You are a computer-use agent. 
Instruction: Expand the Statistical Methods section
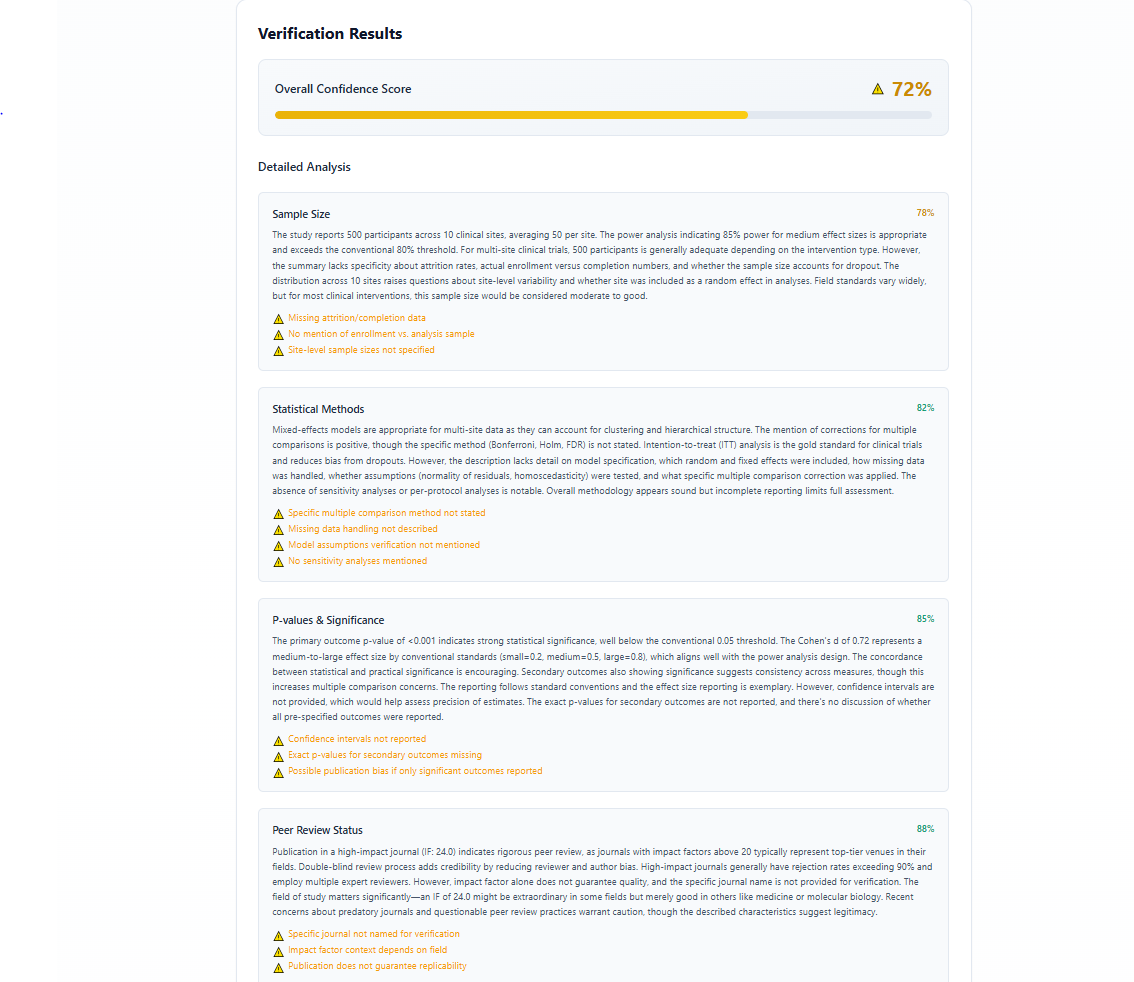(317, 408)
